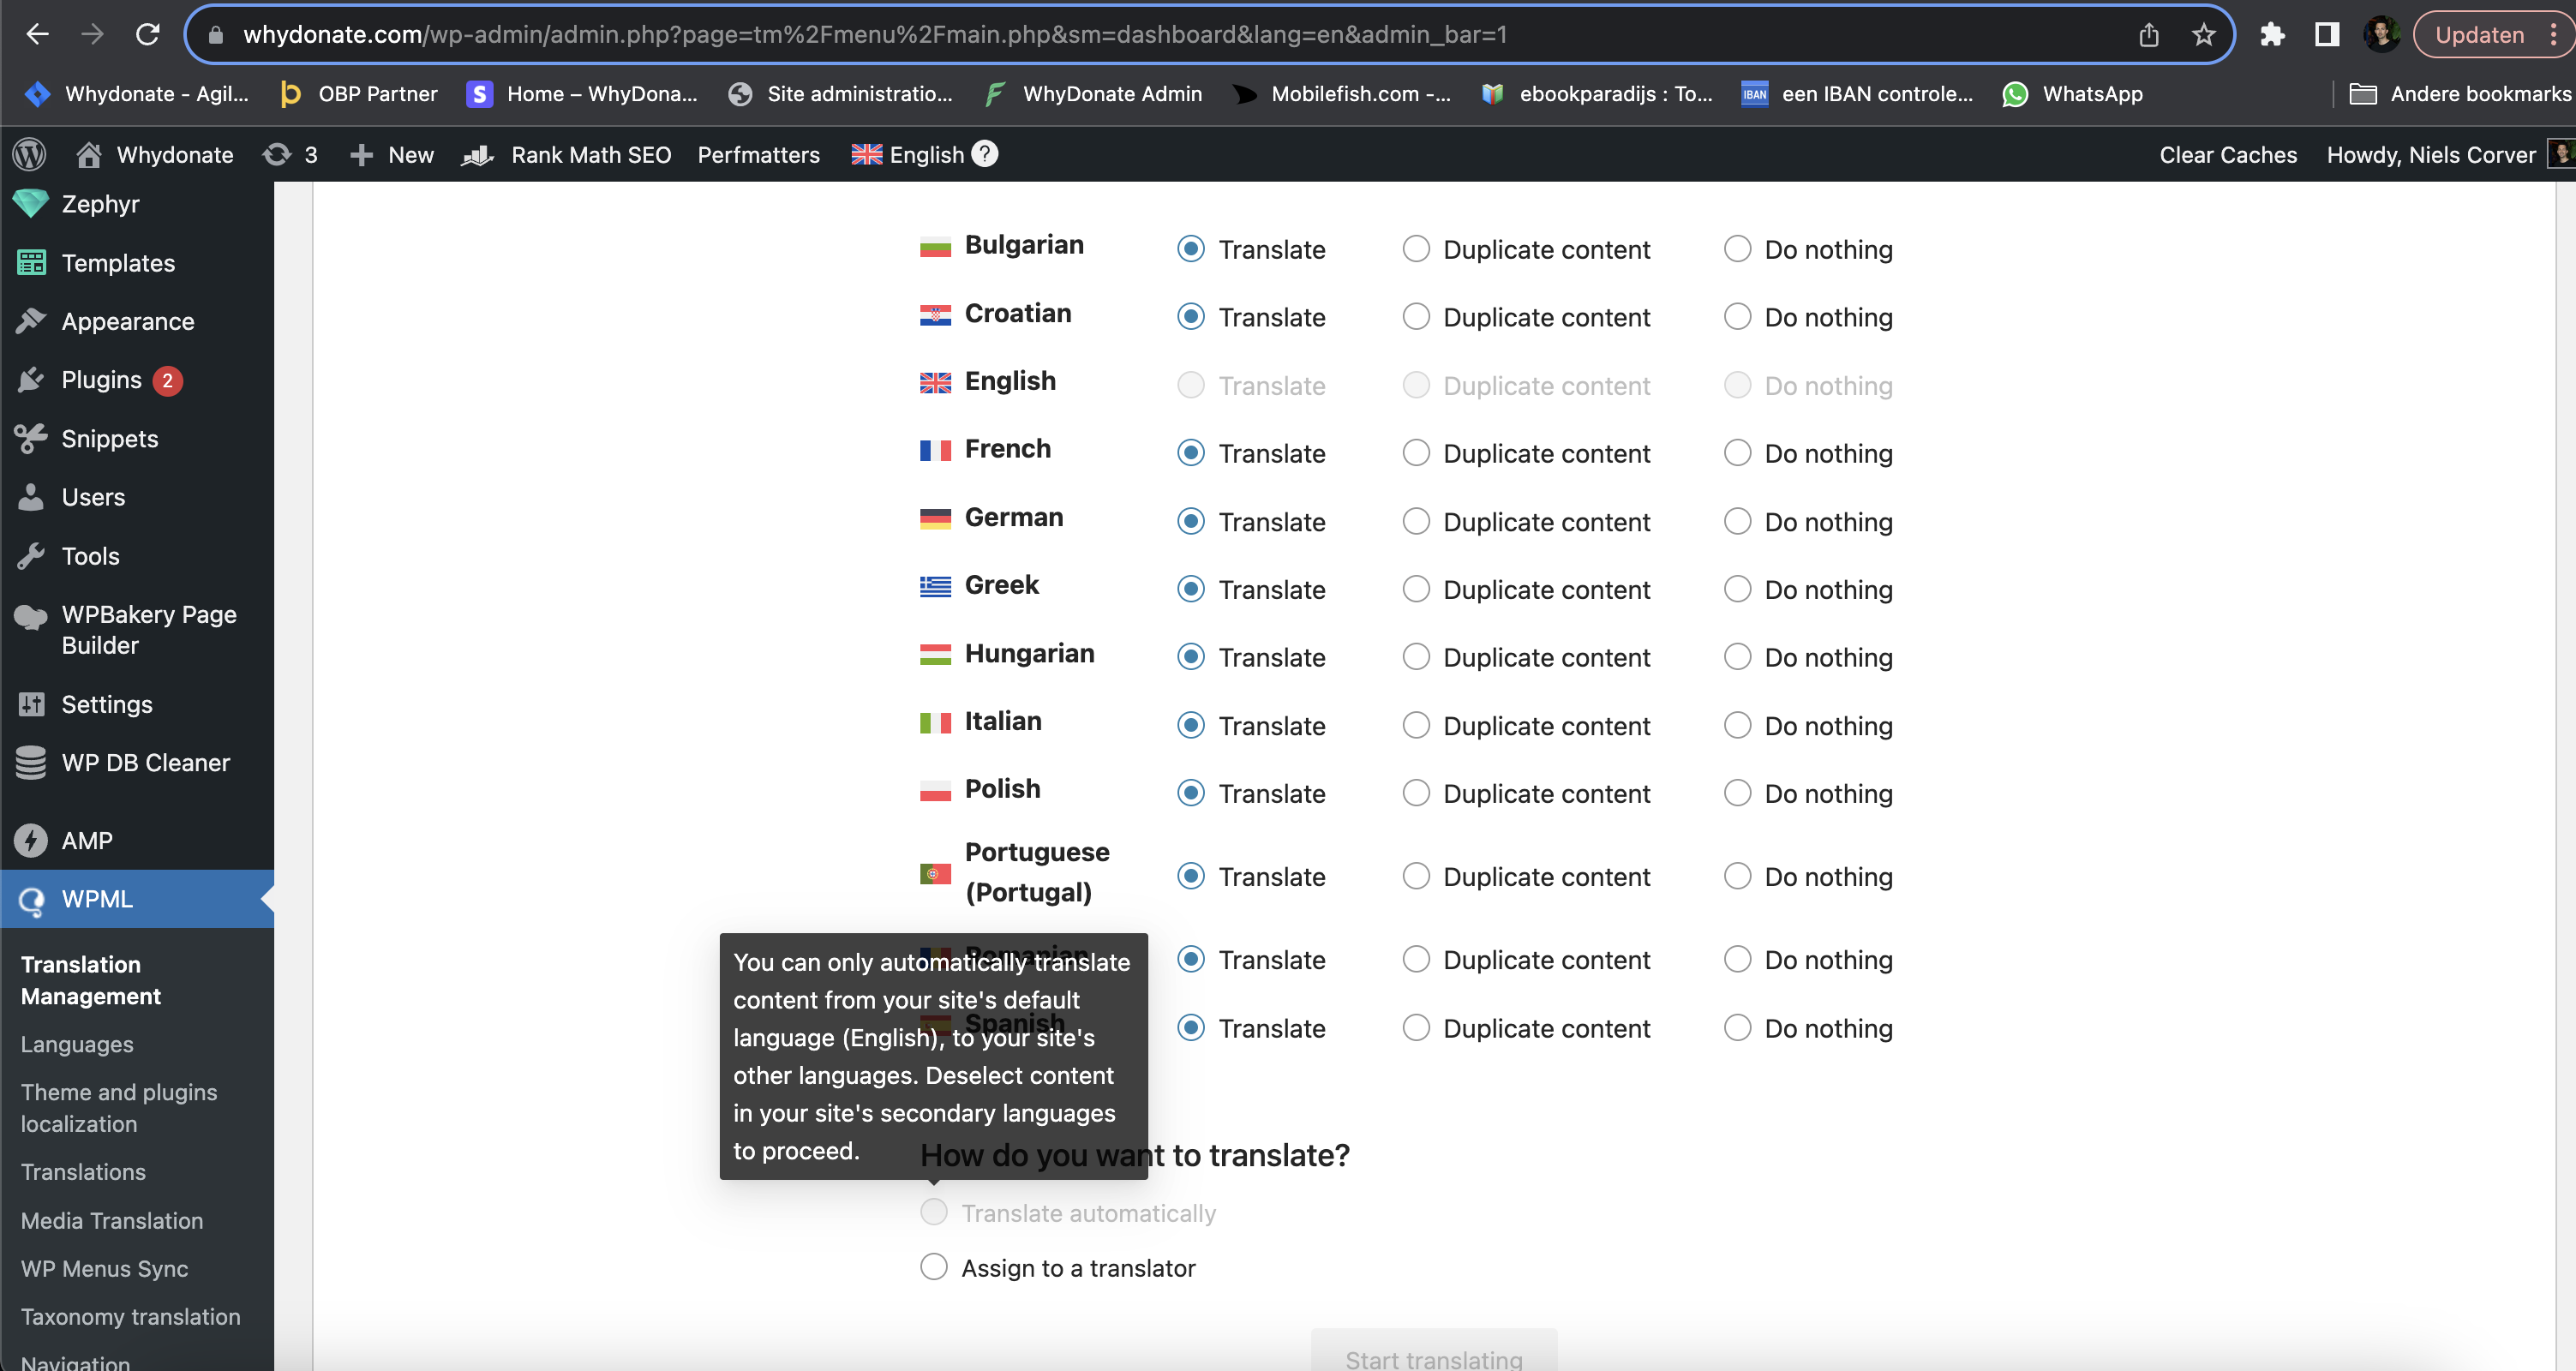Open the een IBAN controle bookmark
Screen dimensions: 2576x1371
coord(1857,94)
